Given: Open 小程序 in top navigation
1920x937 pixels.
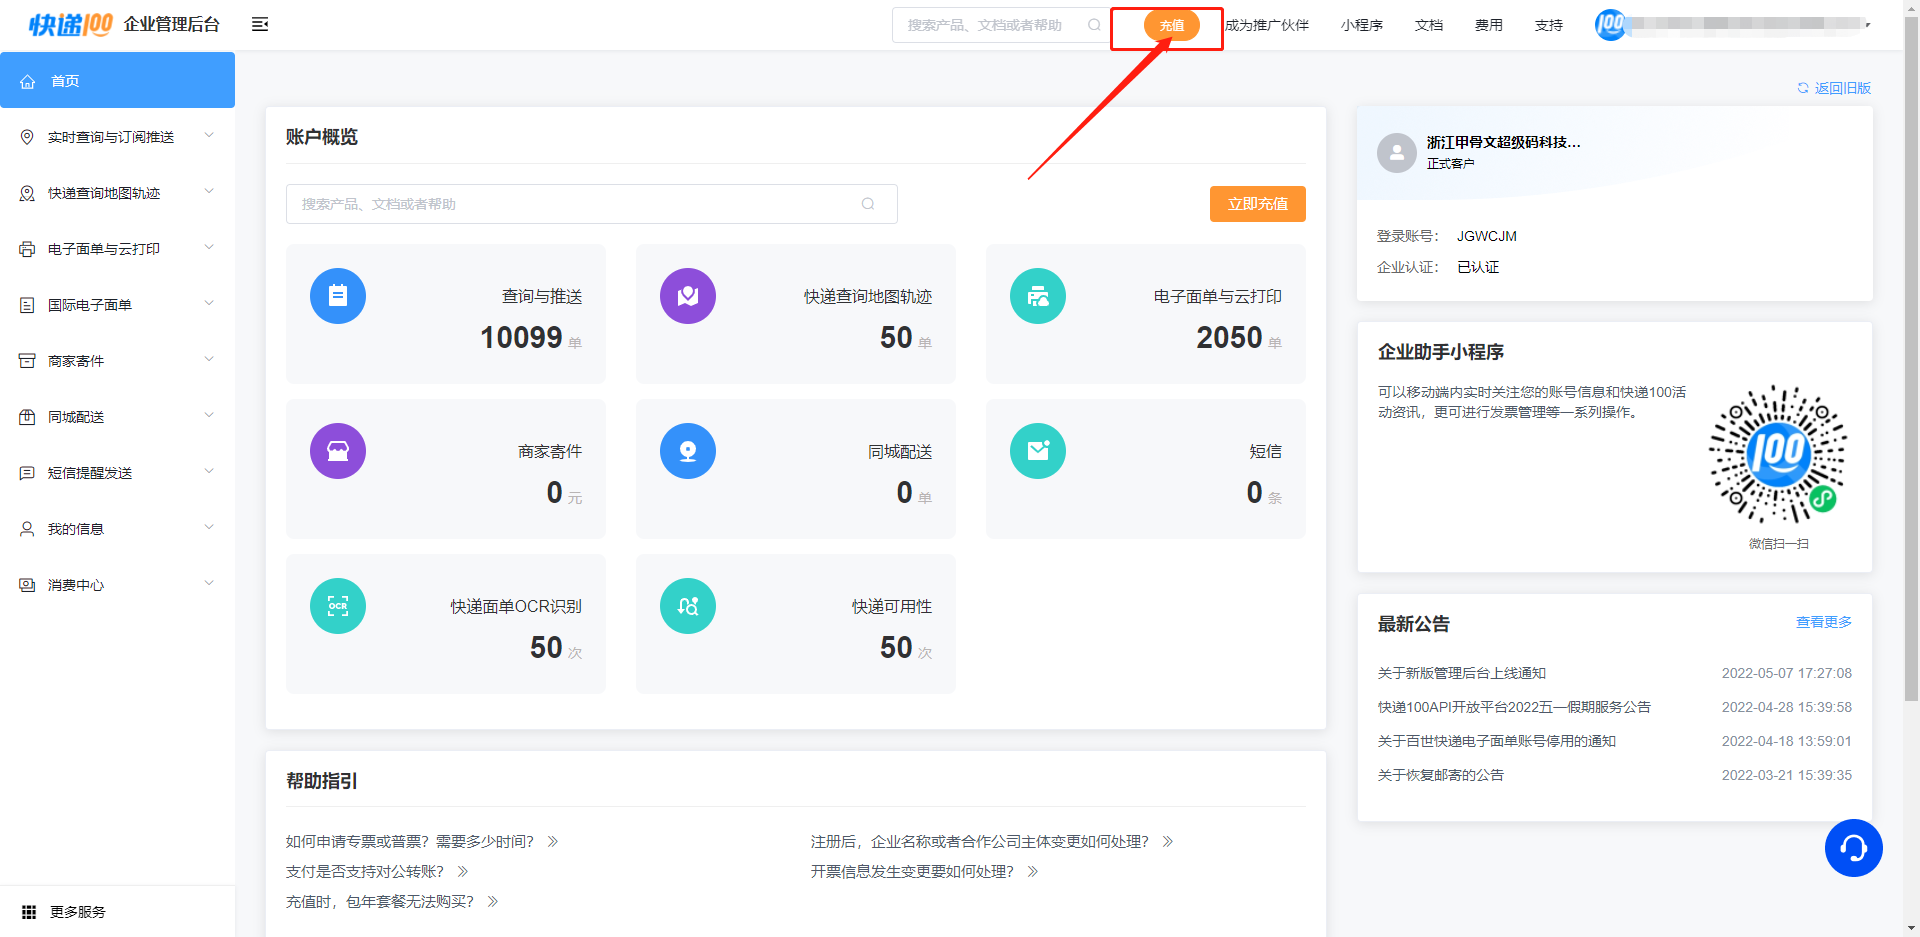Looking at the screenshot, I should [1362, 25].
